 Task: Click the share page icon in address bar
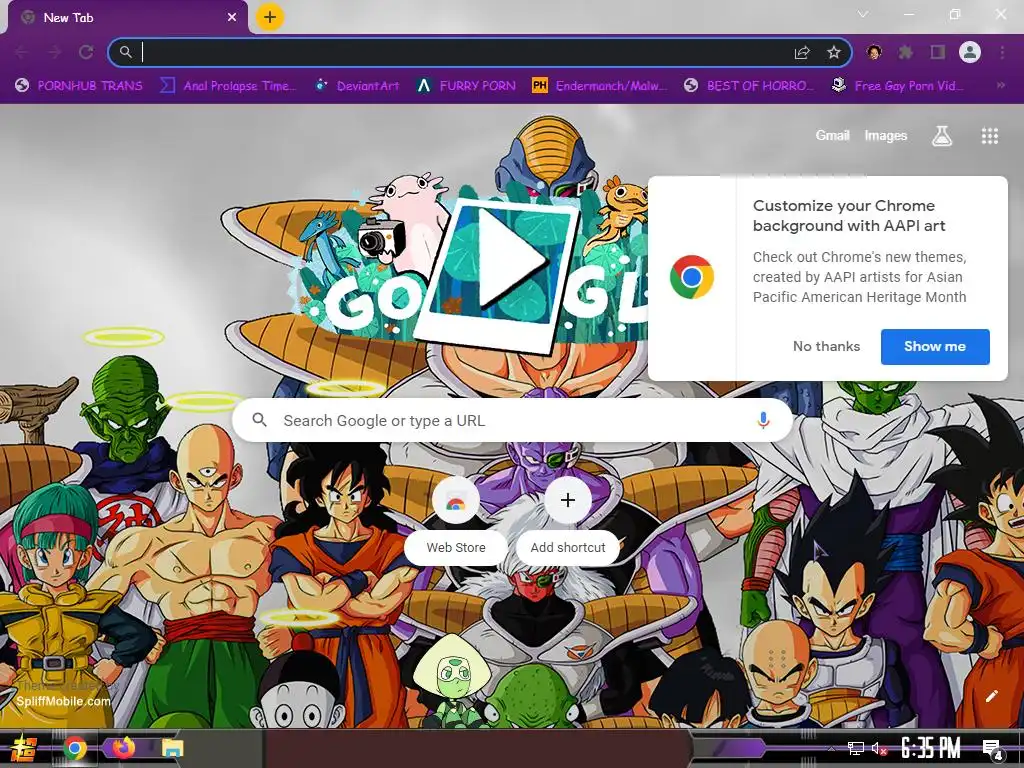(x=802, y=52)
